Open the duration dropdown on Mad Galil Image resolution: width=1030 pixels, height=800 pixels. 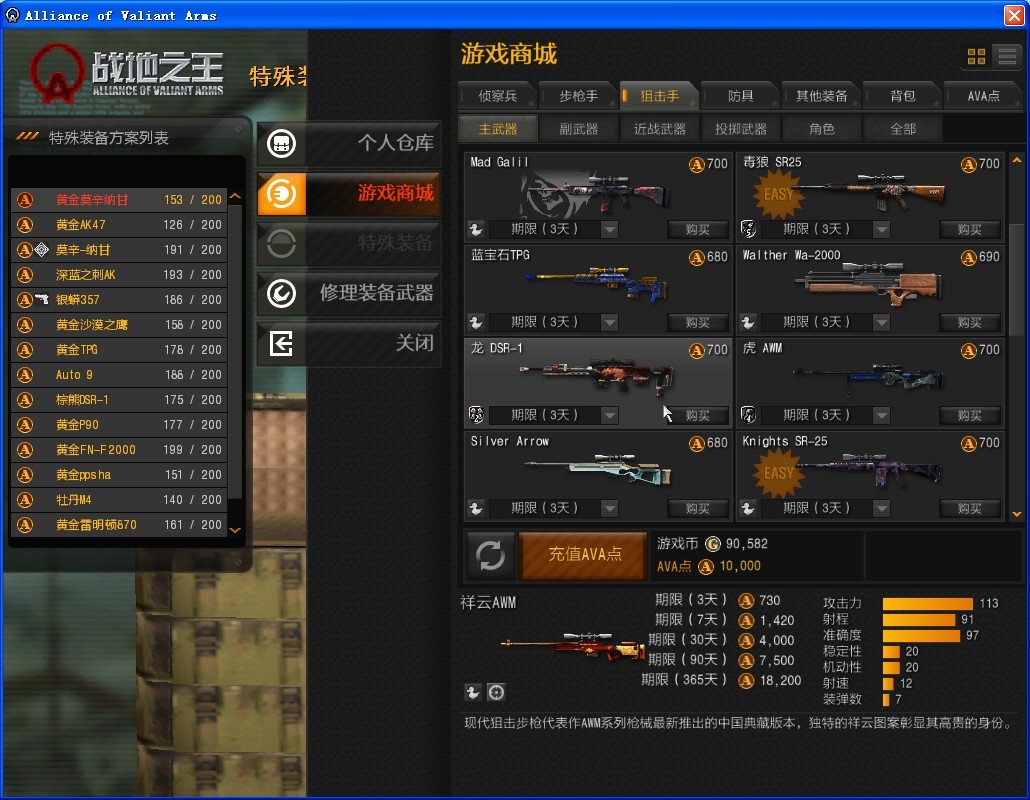610,229
